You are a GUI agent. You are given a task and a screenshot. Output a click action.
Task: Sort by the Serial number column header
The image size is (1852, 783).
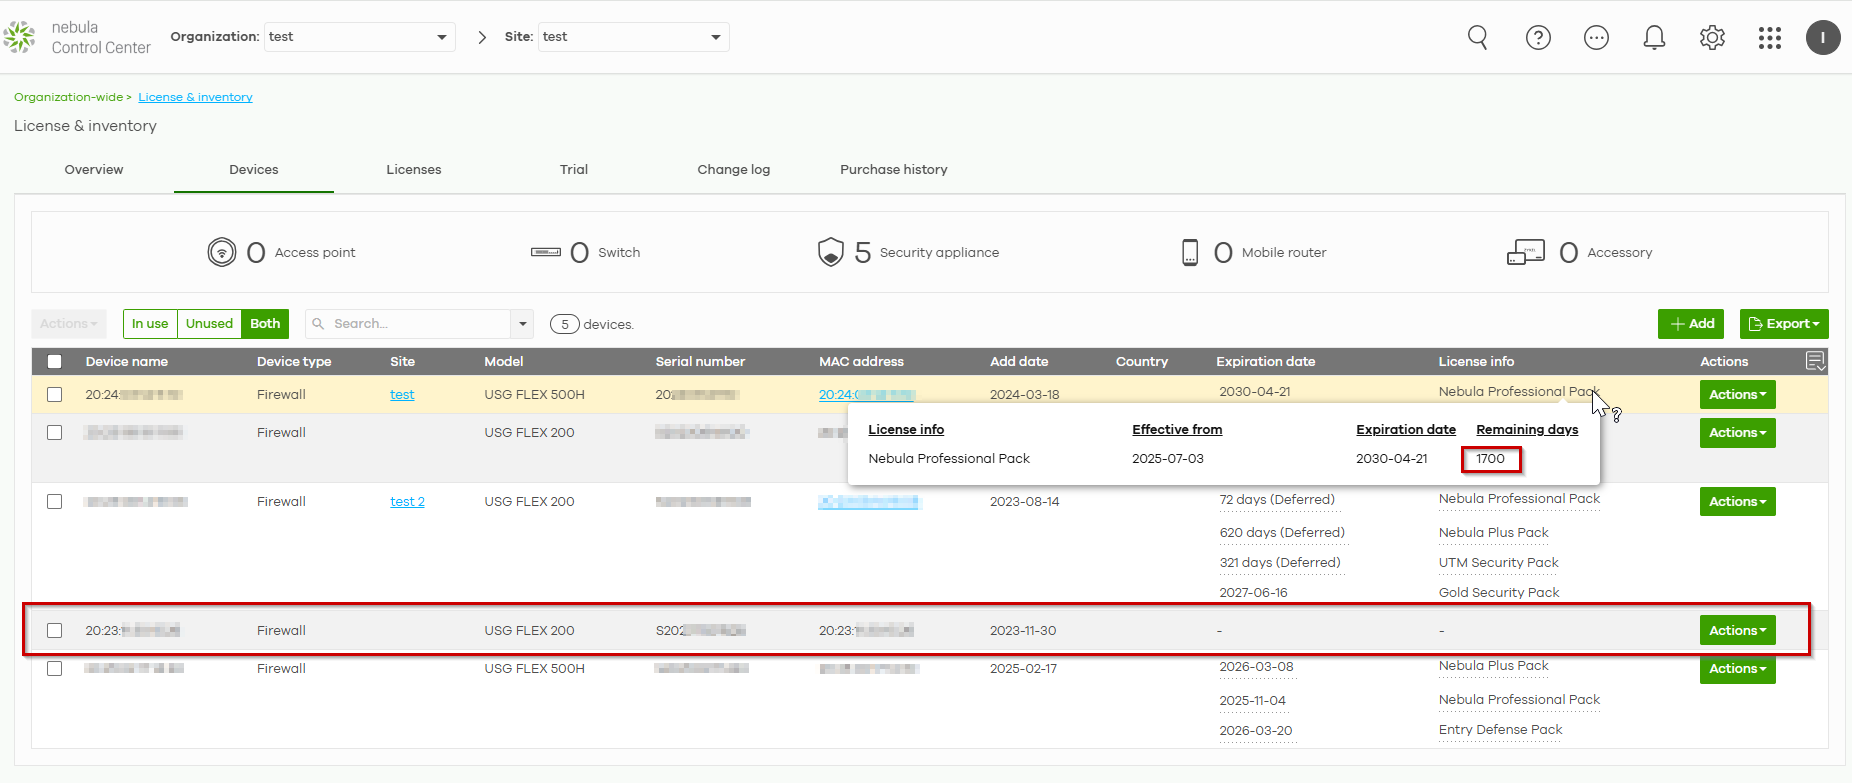click(x=700, y=362)
